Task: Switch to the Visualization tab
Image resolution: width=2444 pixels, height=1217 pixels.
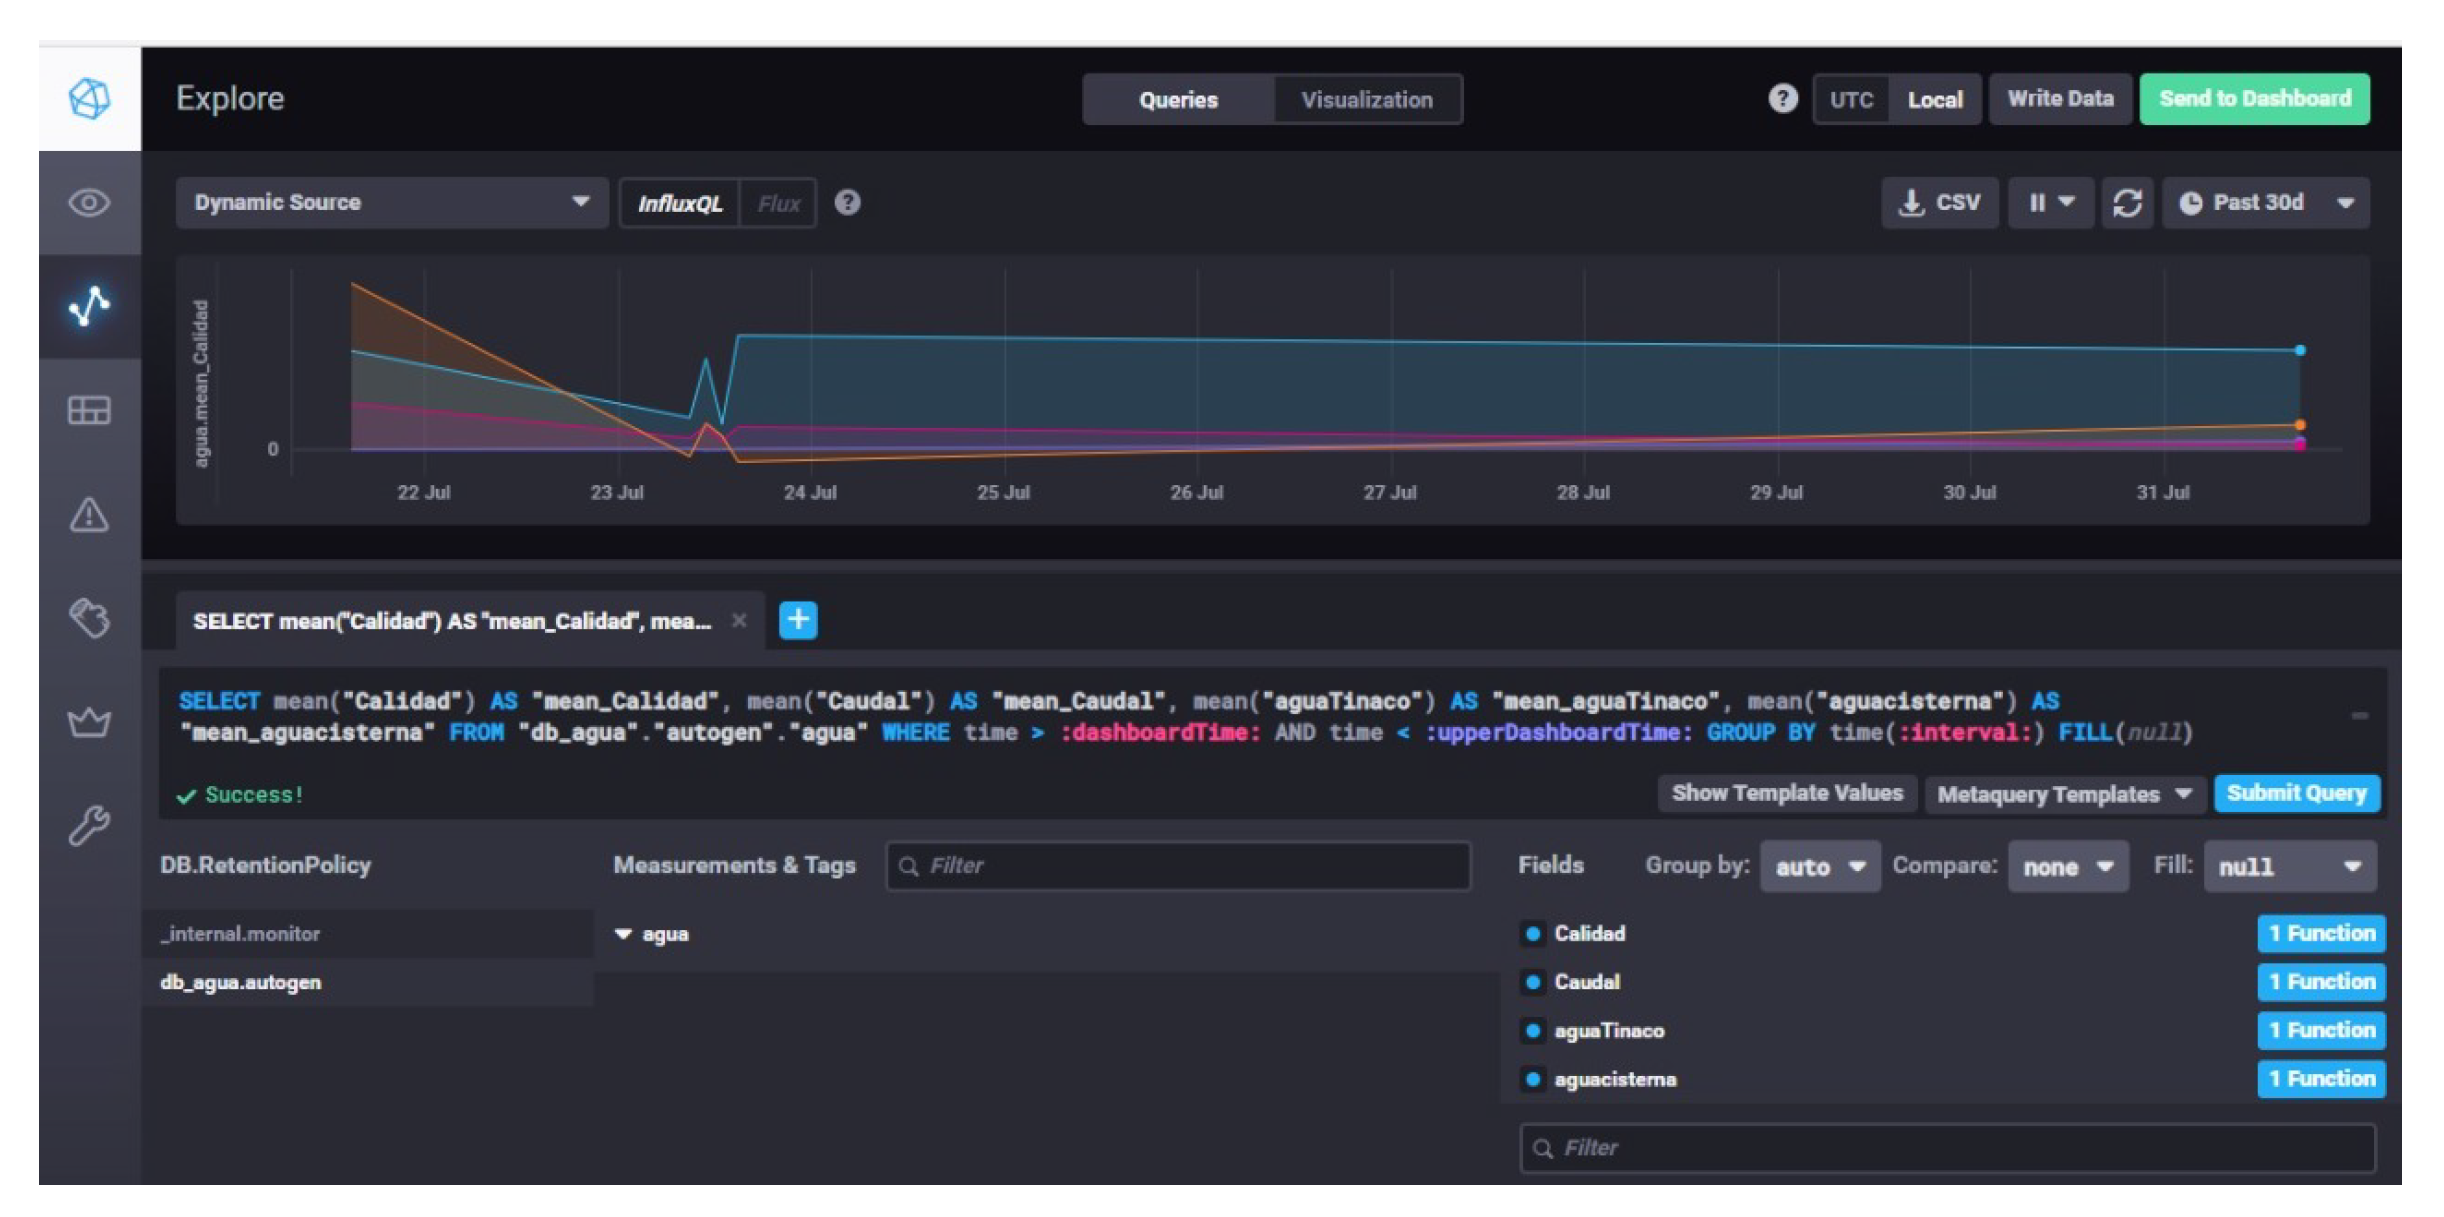Action: click(x=1366, y=100)
